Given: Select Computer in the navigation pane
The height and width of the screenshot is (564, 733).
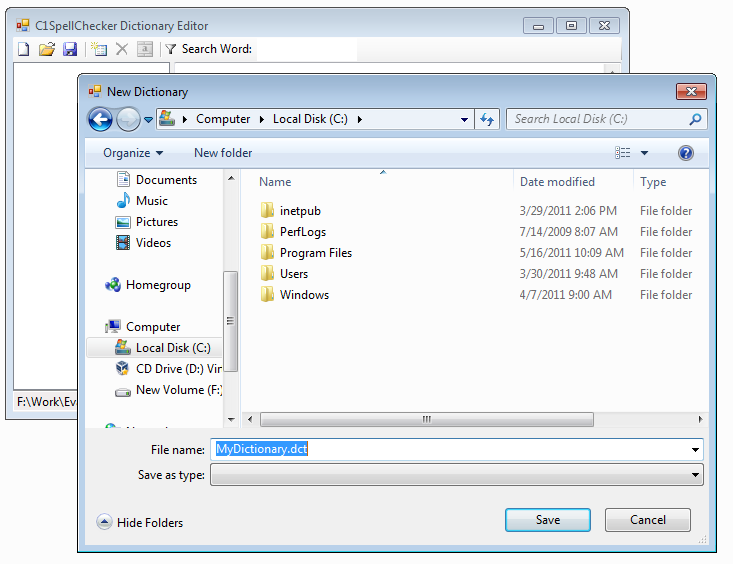Looking at the screenshot, I should pos(143,327).
